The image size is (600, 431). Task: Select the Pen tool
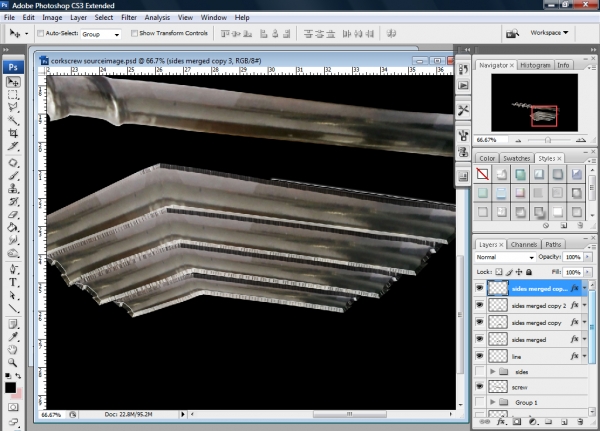tap(13, 269)
